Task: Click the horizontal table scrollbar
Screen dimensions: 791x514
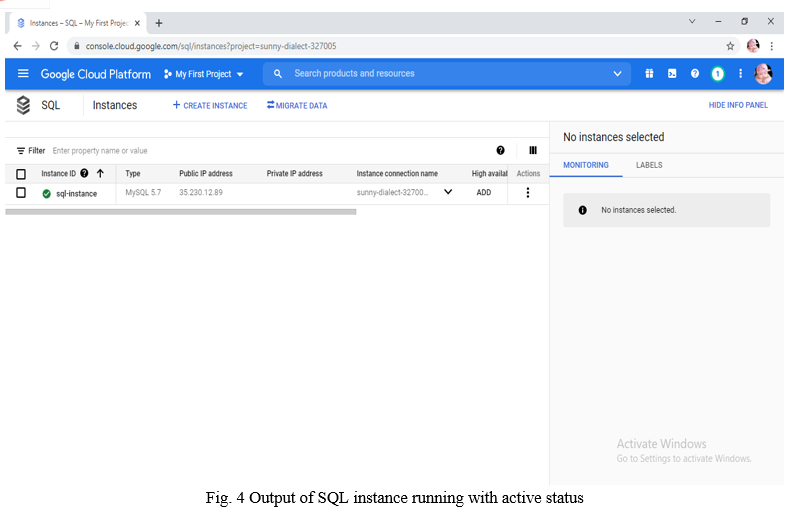Action: point(181,212)
